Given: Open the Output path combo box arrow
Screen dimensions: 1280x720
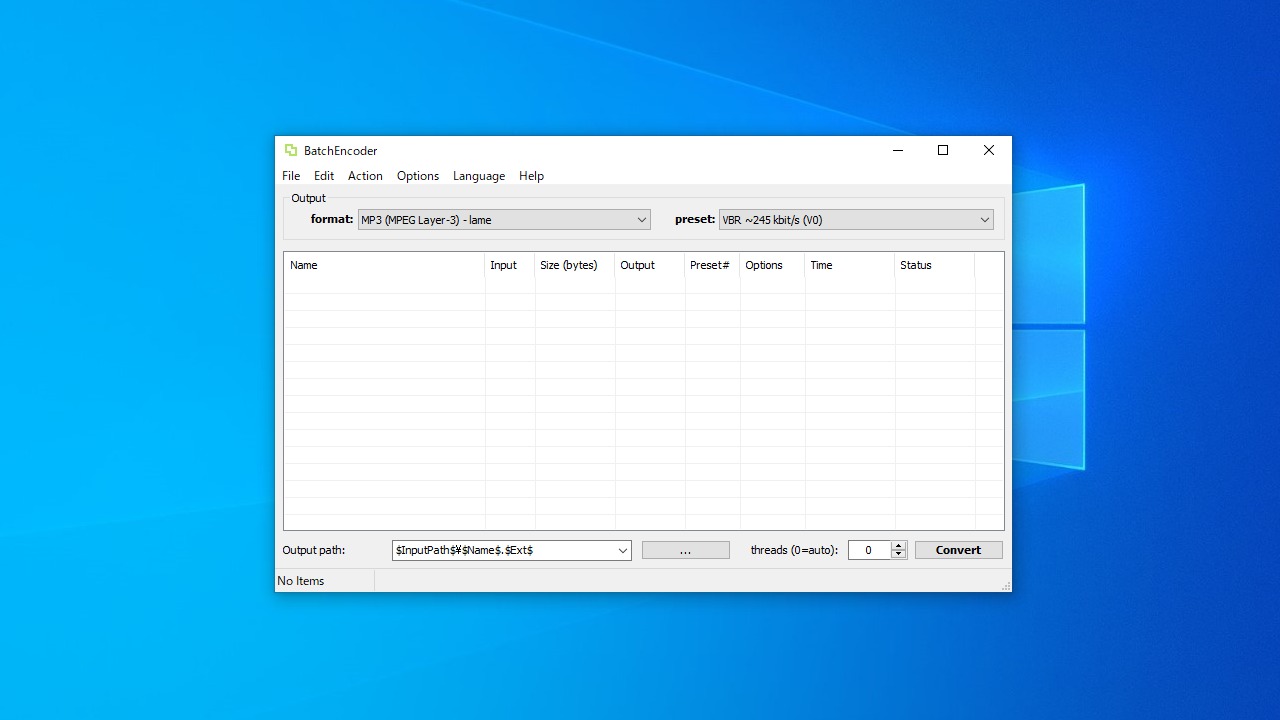Looking at the screenshot, I should click(622, 550).
